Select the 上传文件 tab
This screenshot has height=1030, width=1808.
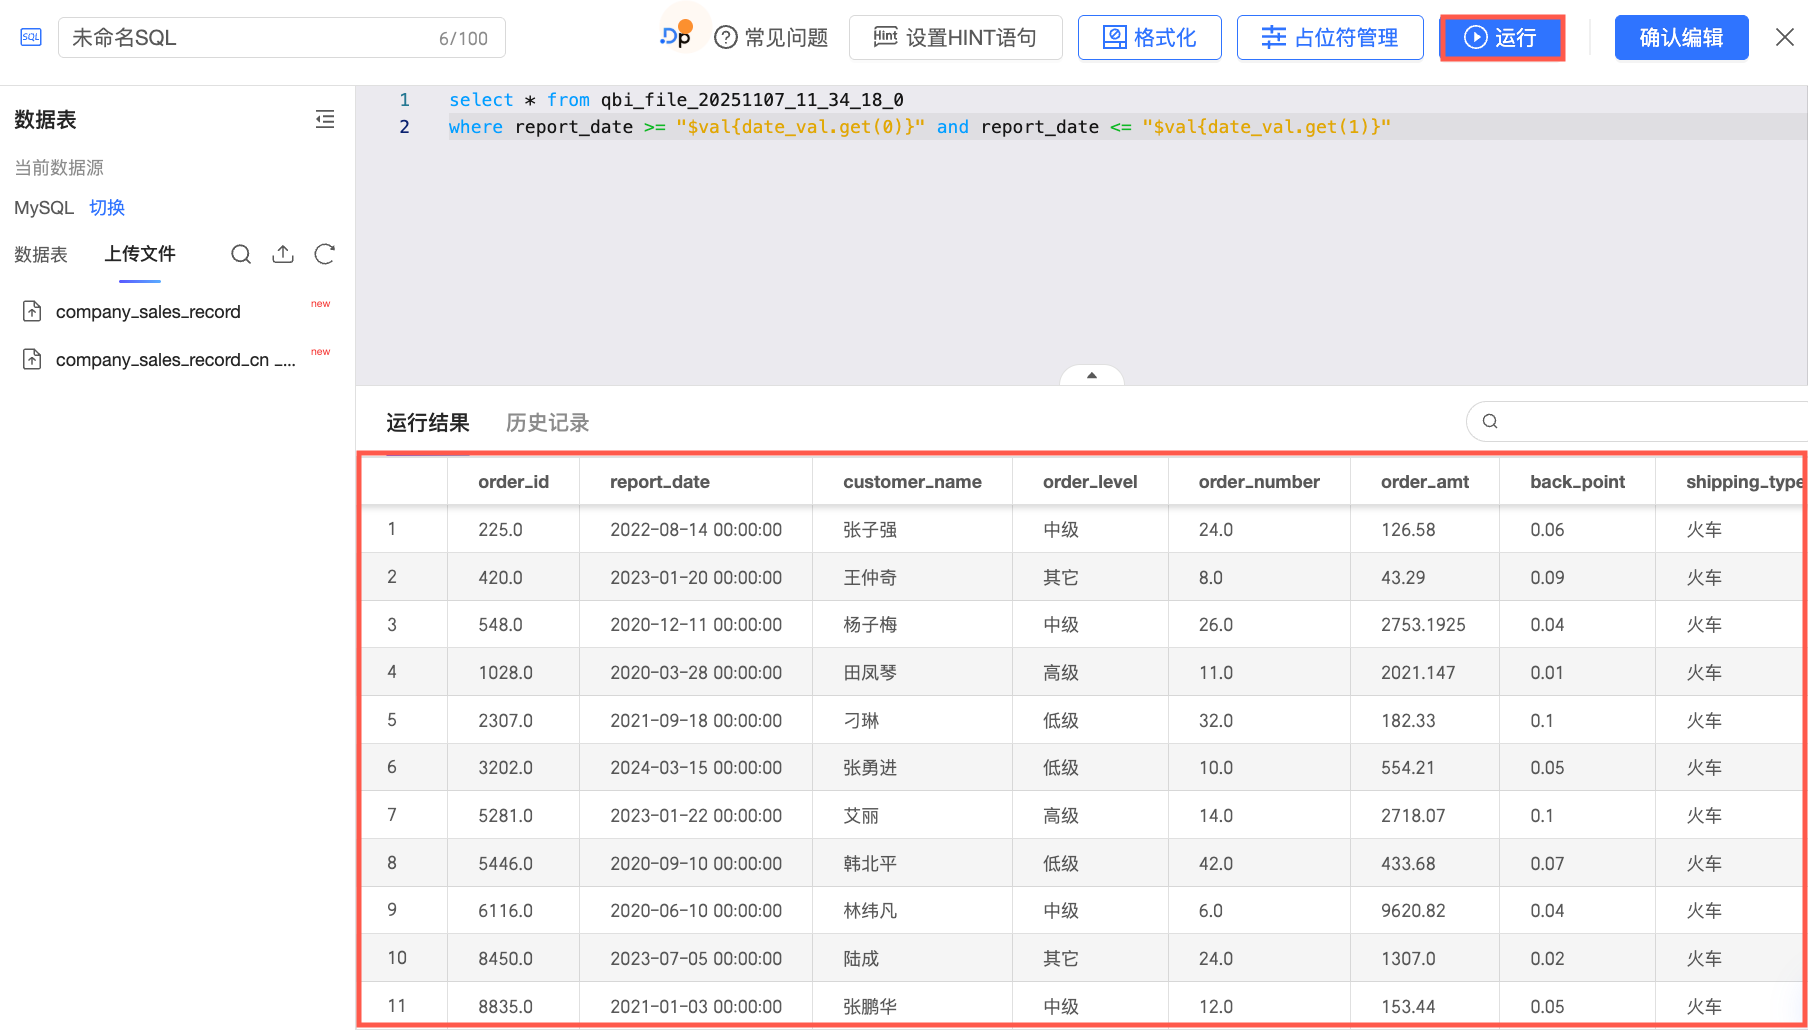pos(140,254)
